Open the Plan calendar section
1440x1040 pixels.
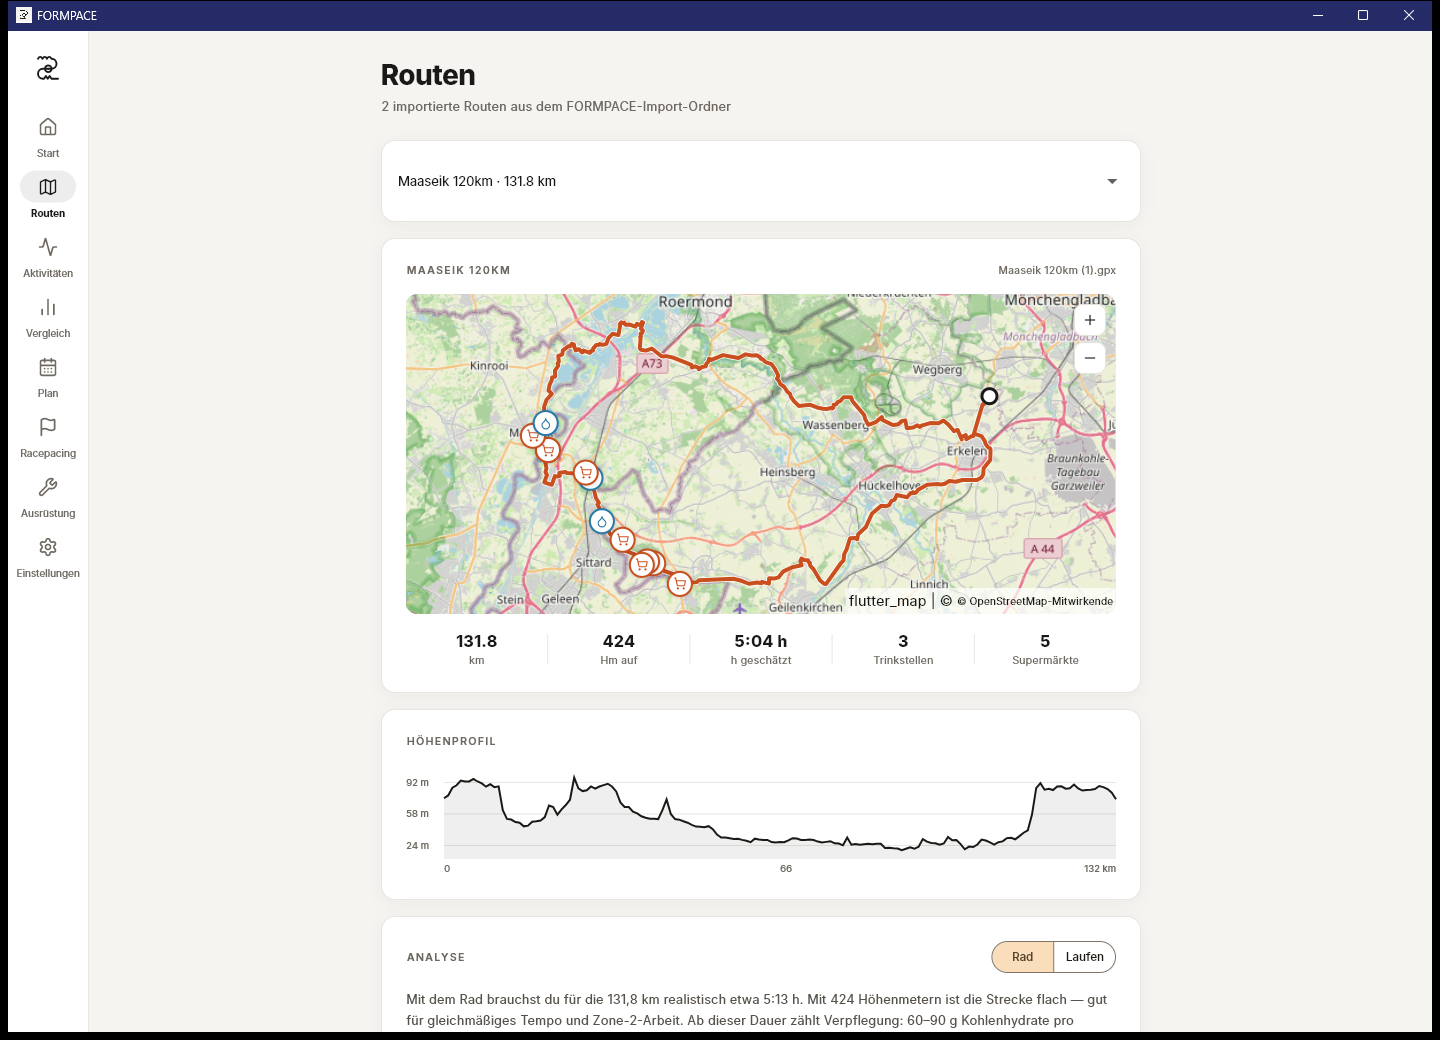(47, 377)
